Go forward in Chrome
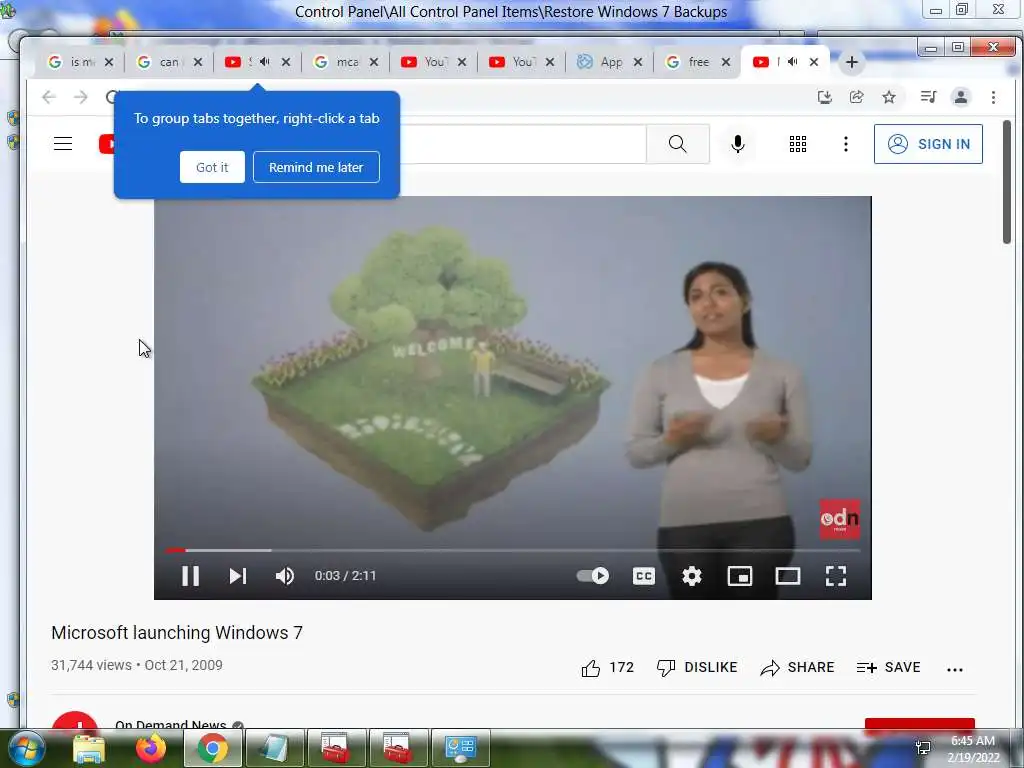Screen dimensions: 1024x768 click(x=80, y=97)
